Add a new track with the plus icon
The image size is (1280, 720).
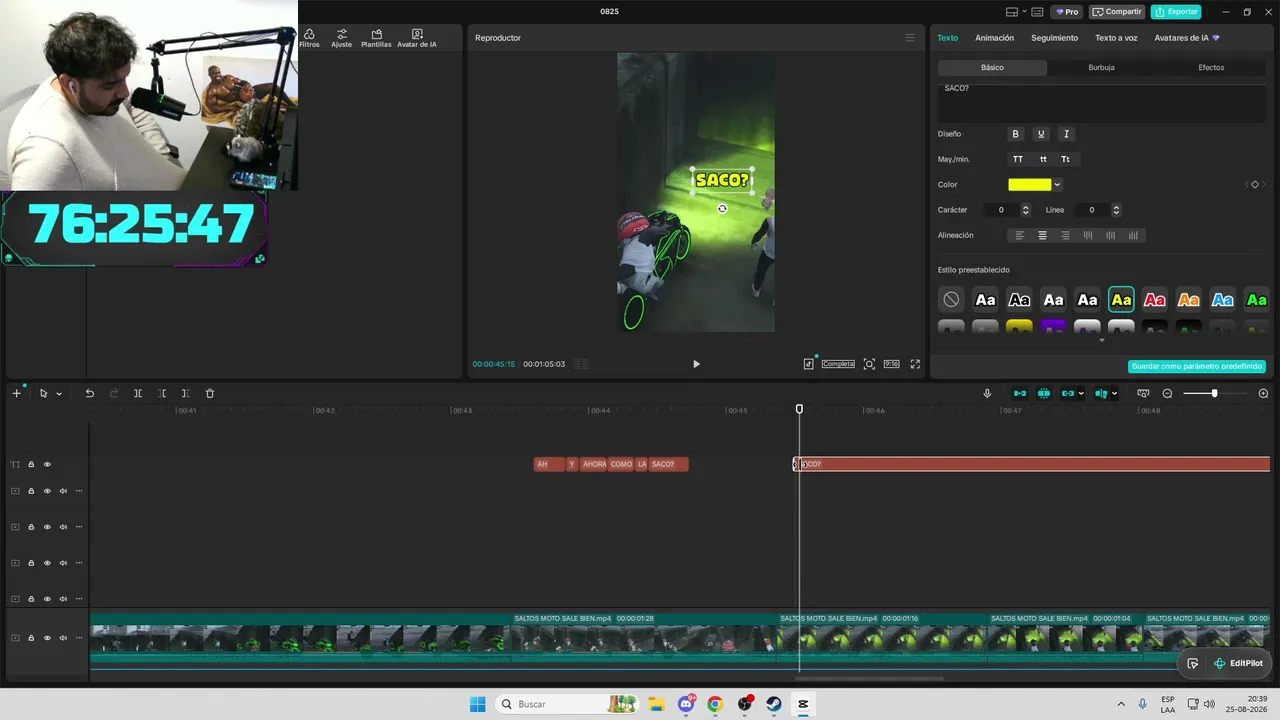point(16,393)
